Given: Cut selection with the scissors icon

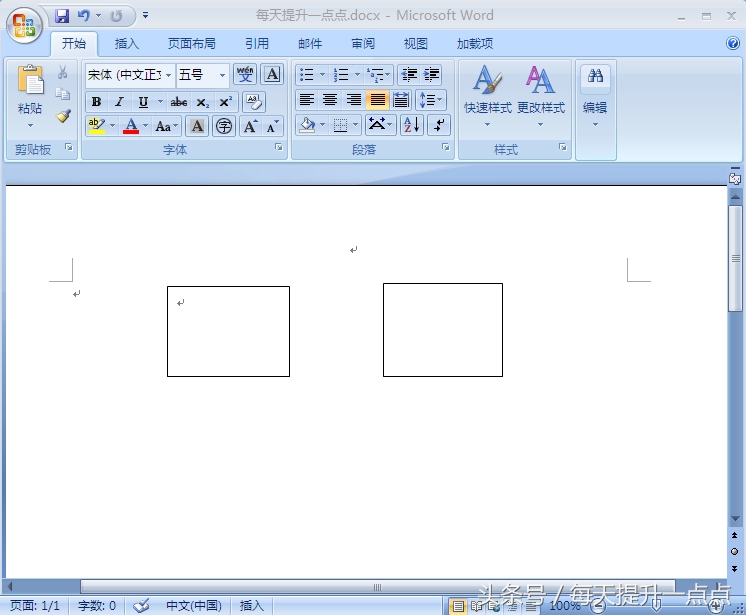Looking at the screenshot, I should click(x=62, y=72).
